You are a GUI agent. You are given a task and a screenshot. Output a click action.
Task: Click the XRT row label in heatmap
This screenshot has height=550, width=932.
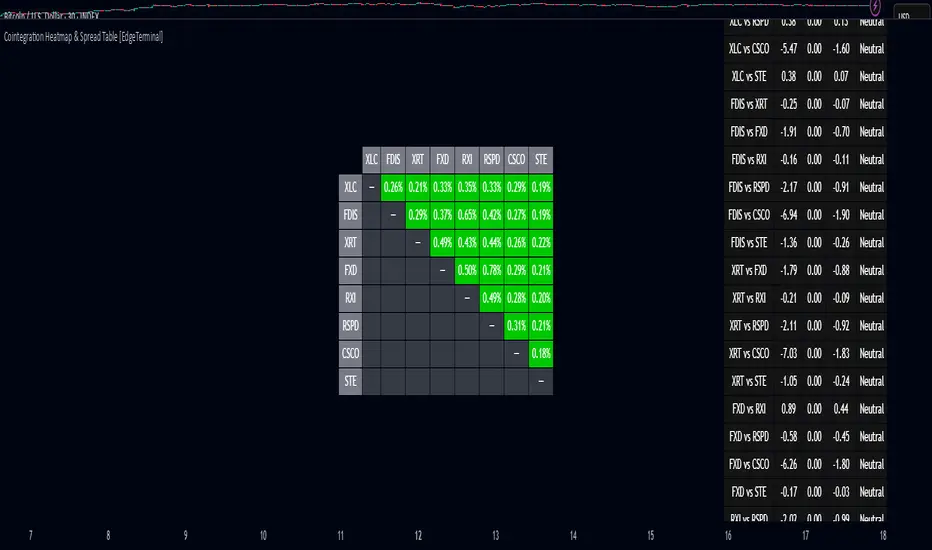(x=350, y=241)
